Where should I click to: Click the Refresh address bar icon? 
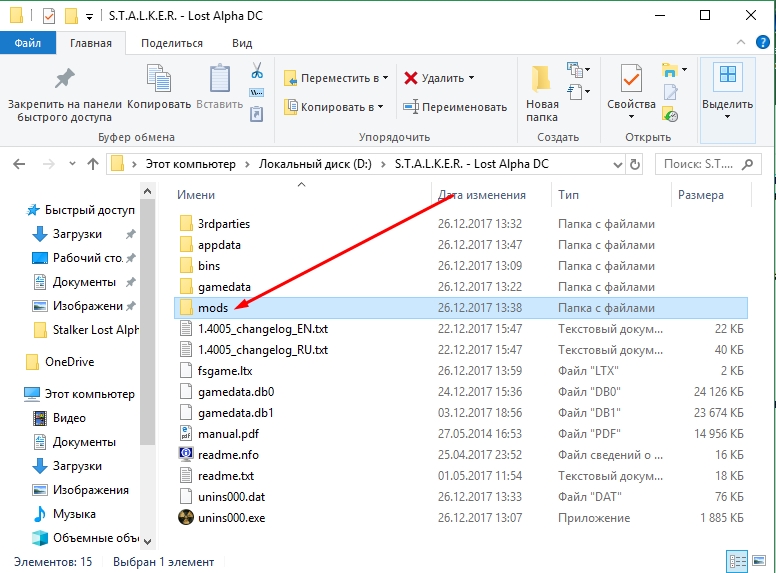click(x=635, y=164)
